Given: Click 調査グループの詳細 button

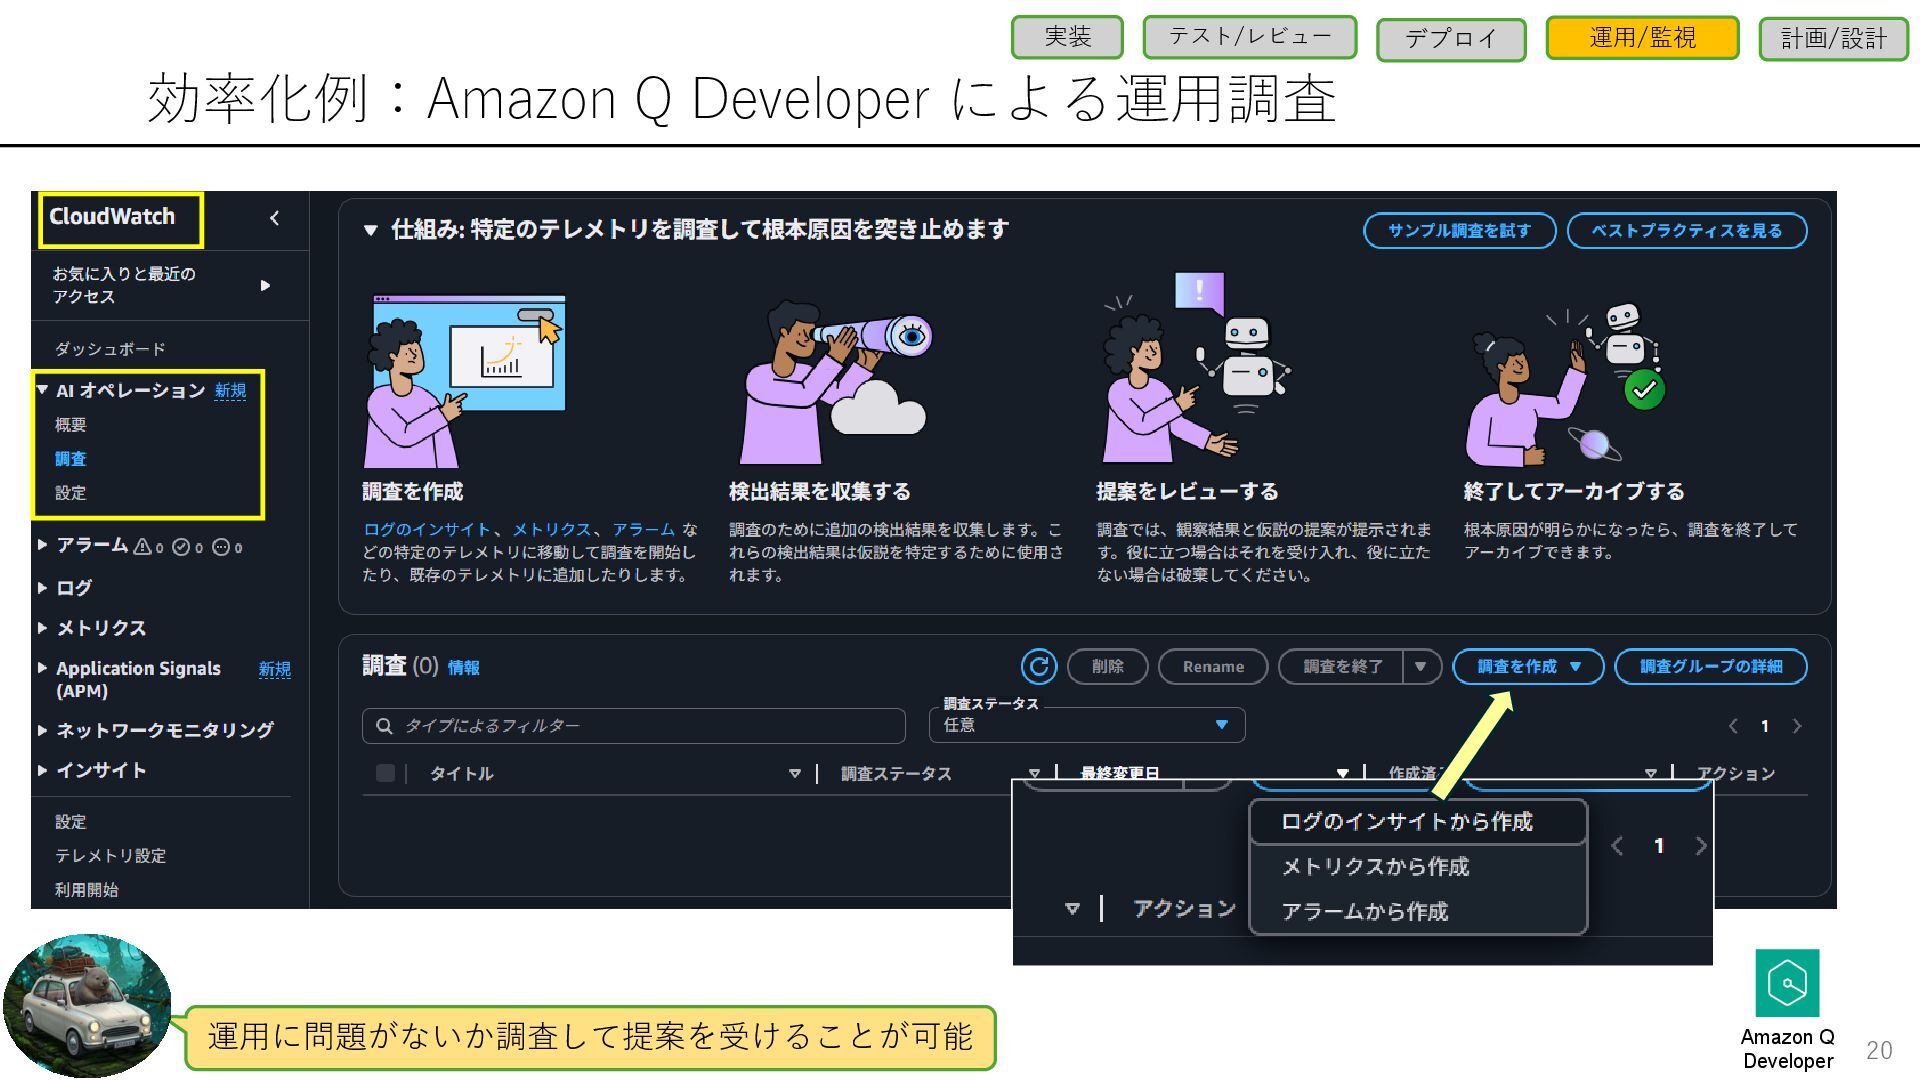Looking at the screenshot, I should click(1711, 666).
